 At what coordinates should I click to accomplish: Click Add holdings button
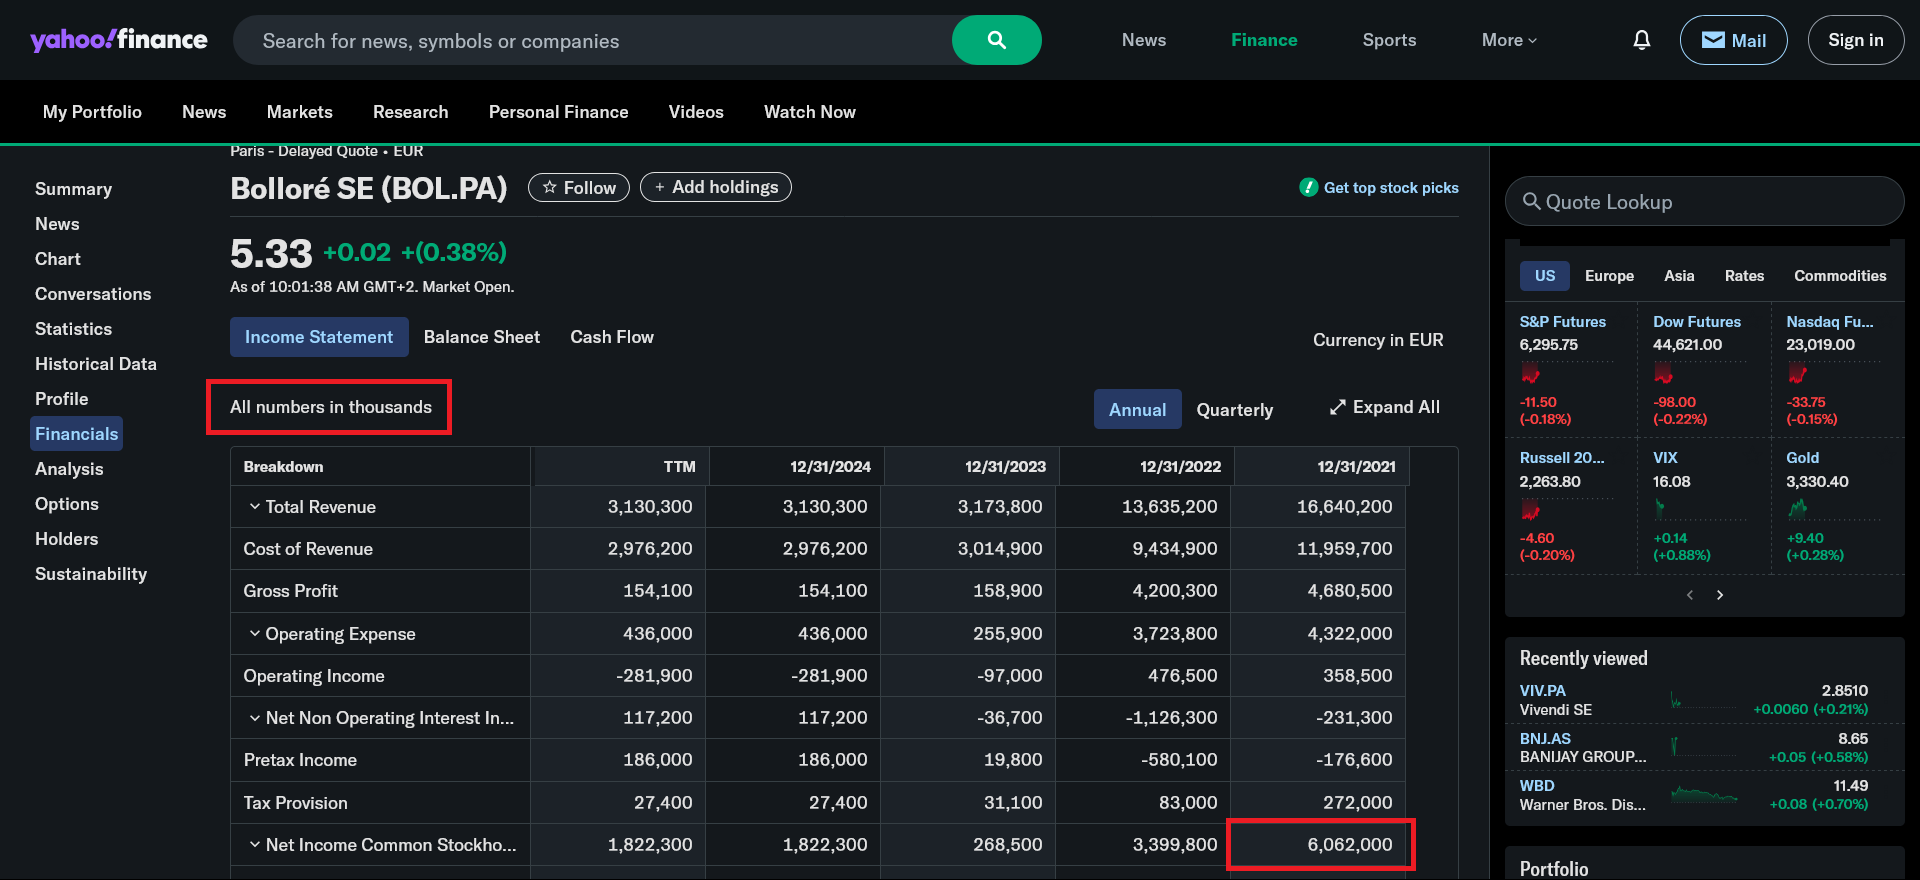coord(716,187)
